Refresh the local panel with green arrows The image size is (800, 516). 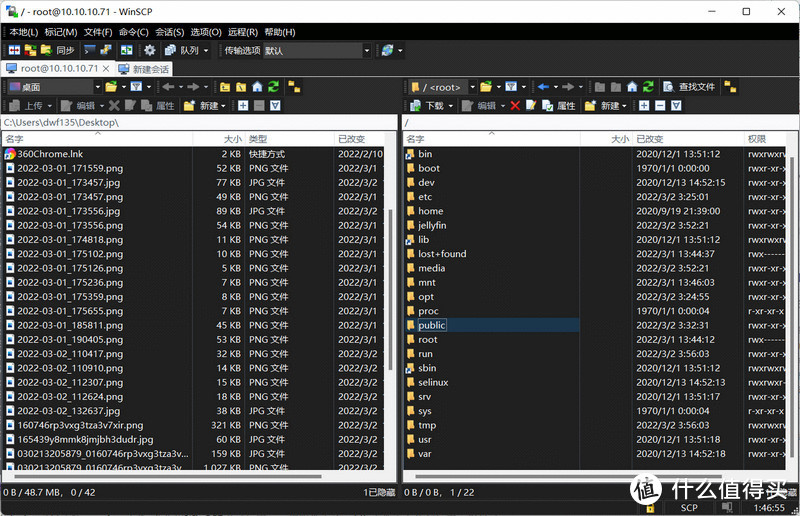tap(273, 87)
